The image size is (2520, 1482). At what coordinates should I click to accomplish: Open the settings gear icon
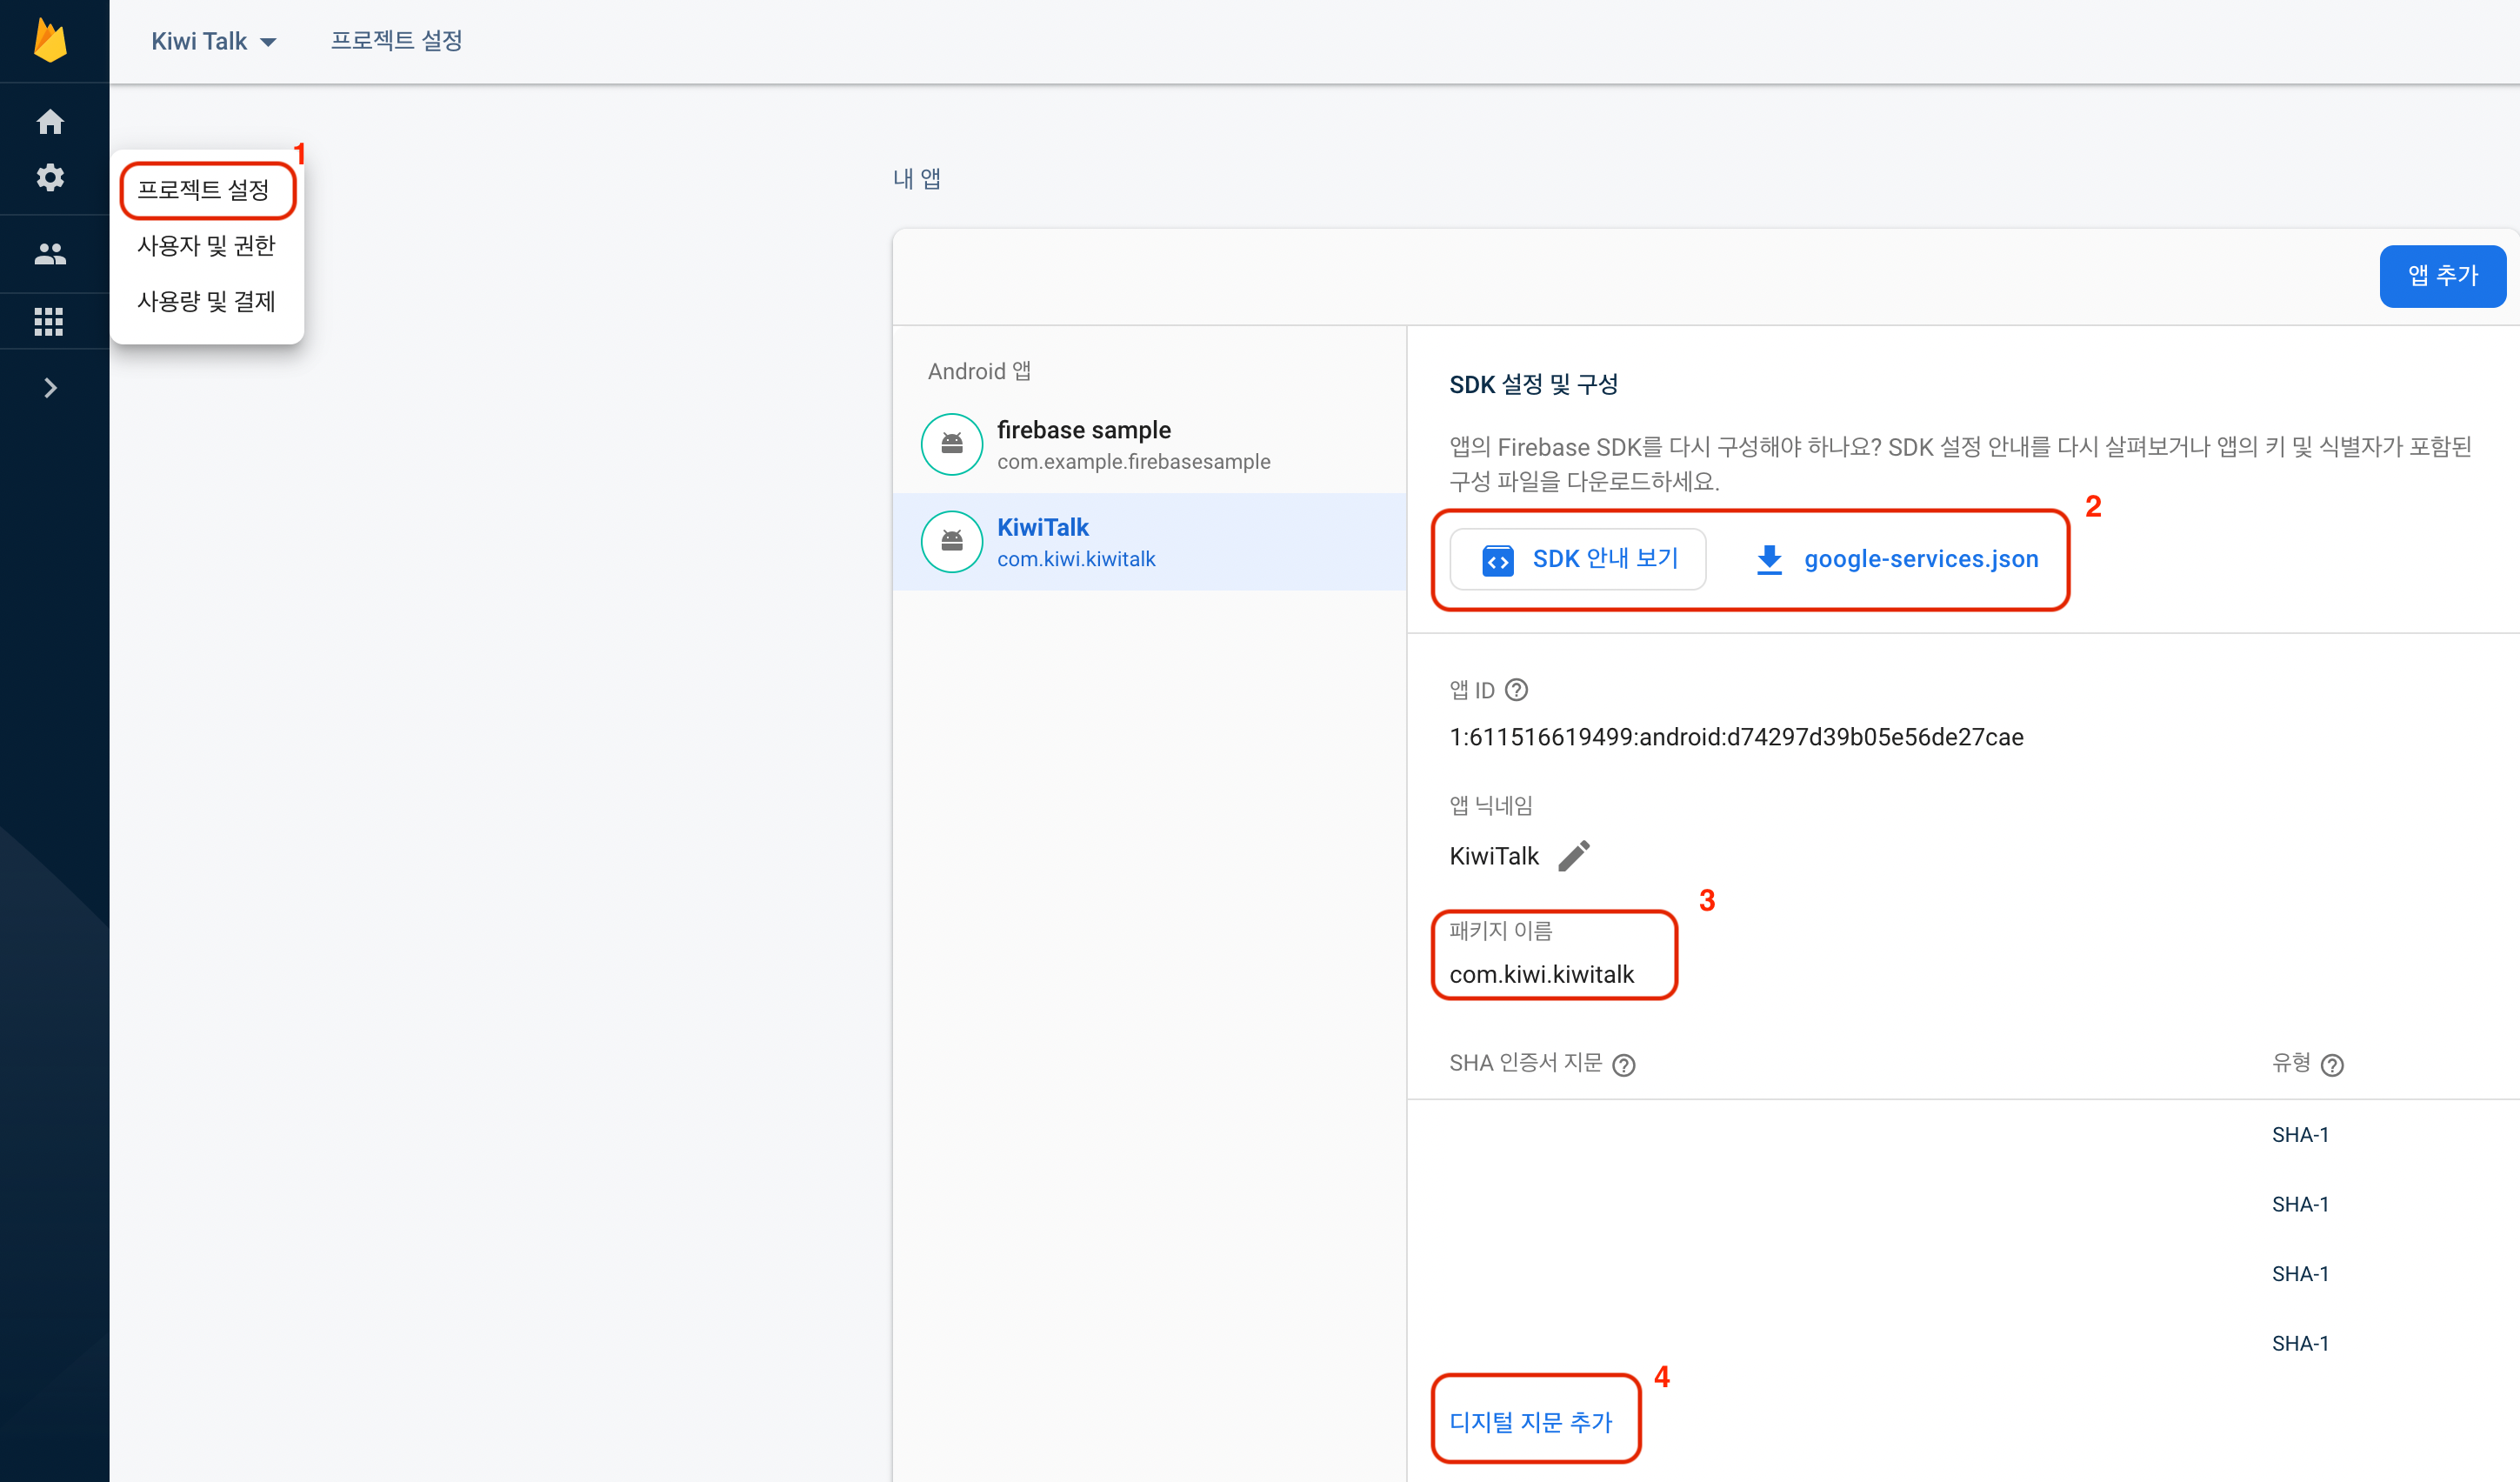(50, 178)
